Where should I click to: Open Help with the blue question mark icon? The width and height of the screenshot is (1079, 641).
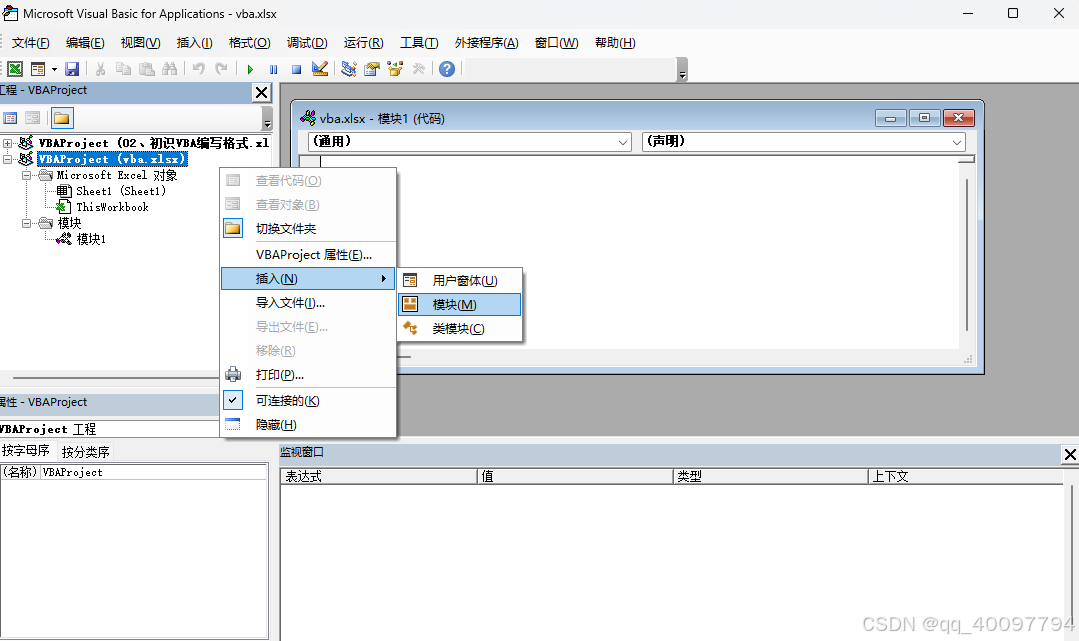(447, 69)
